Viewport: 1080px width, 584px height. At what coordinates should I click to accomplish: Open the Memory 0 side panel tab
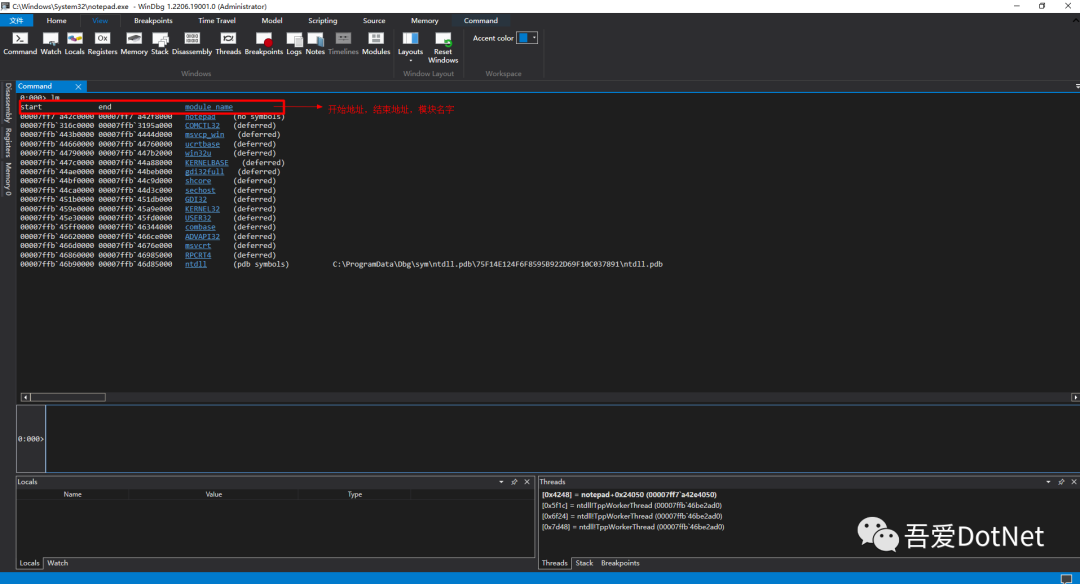coord(8,179)
